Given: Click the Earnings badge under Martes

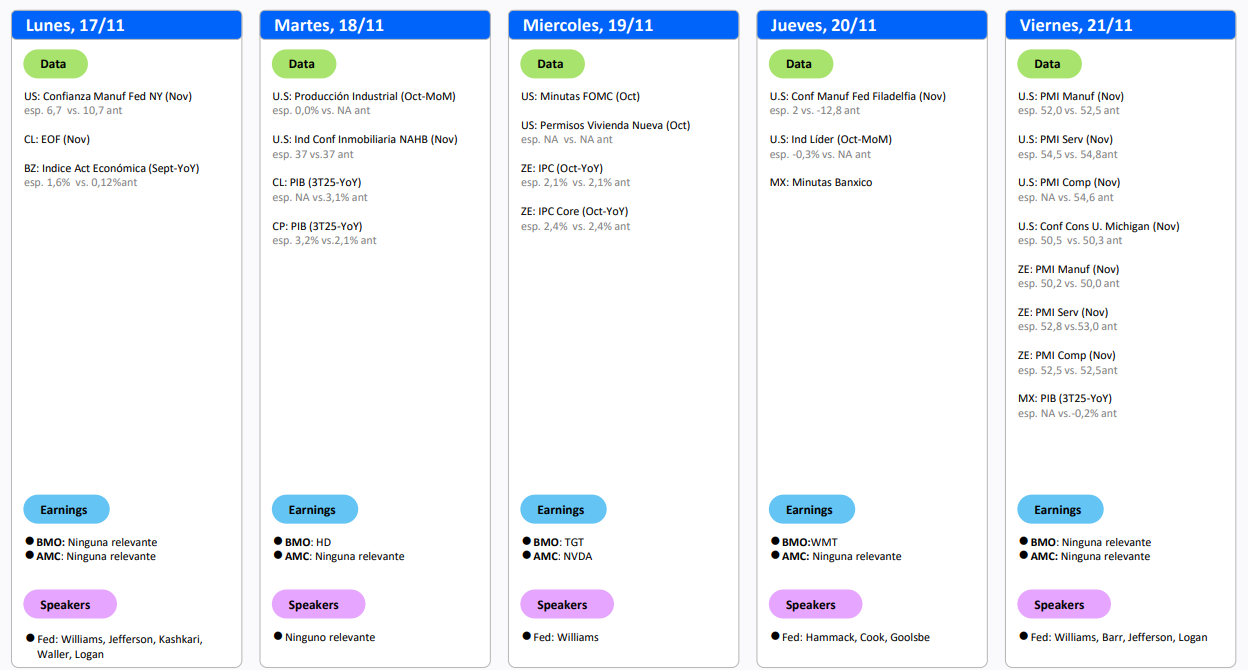Looking at the screenshot, I should click(314, 510).
